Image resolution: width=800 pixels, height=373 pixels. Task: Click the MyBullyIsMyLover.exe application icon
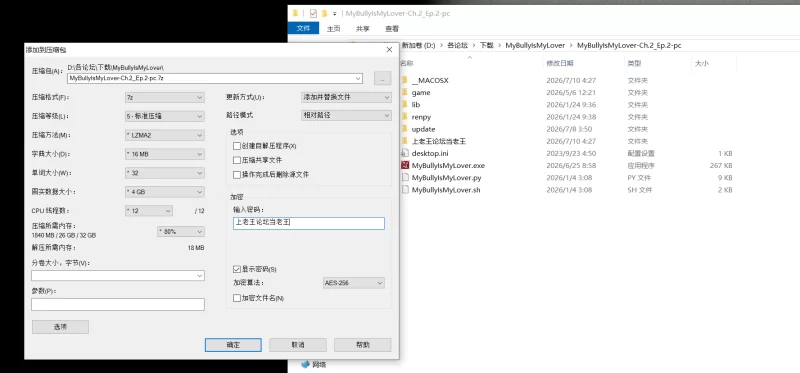[405, 165]
